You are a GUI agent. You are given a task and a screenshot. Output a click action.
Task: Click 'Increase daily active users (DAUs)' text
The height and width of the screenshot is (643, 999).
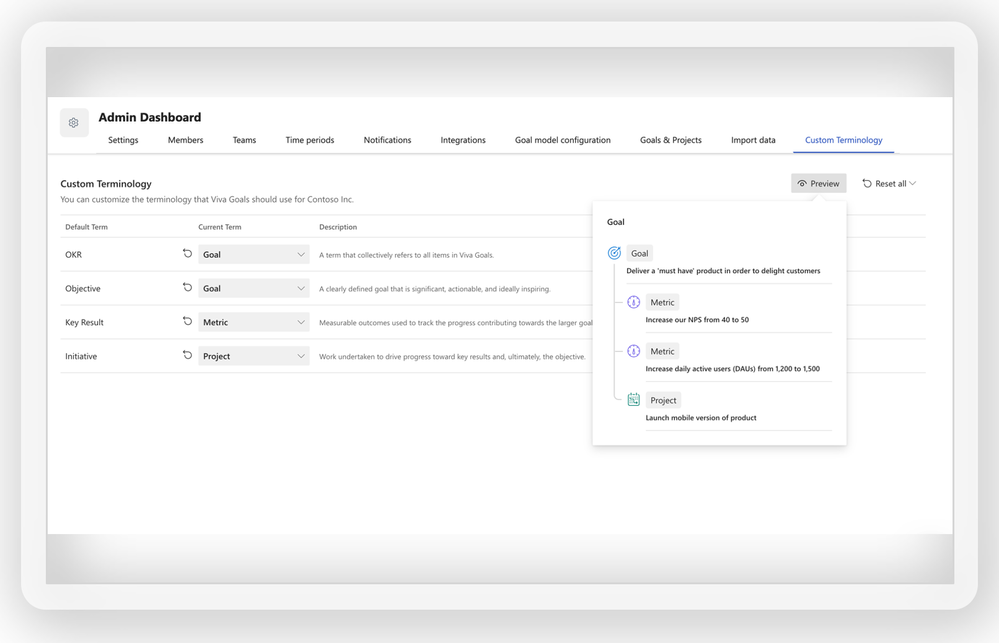(x=733, y=369)
